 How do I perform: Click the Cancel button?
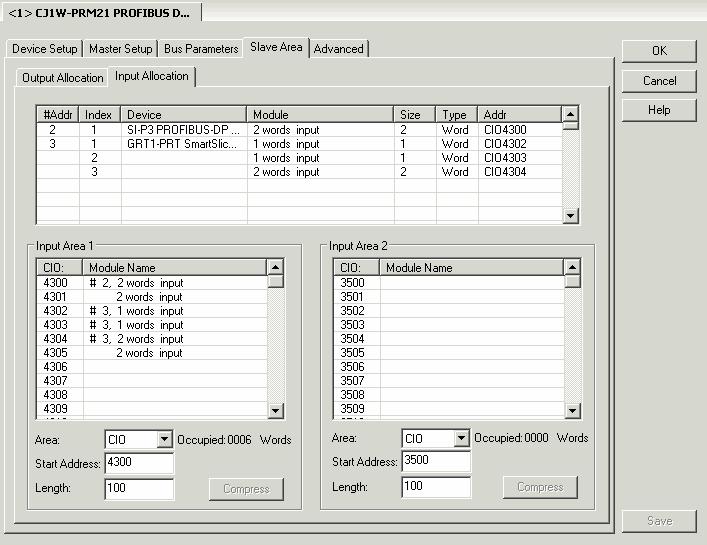tap(659, 81)
